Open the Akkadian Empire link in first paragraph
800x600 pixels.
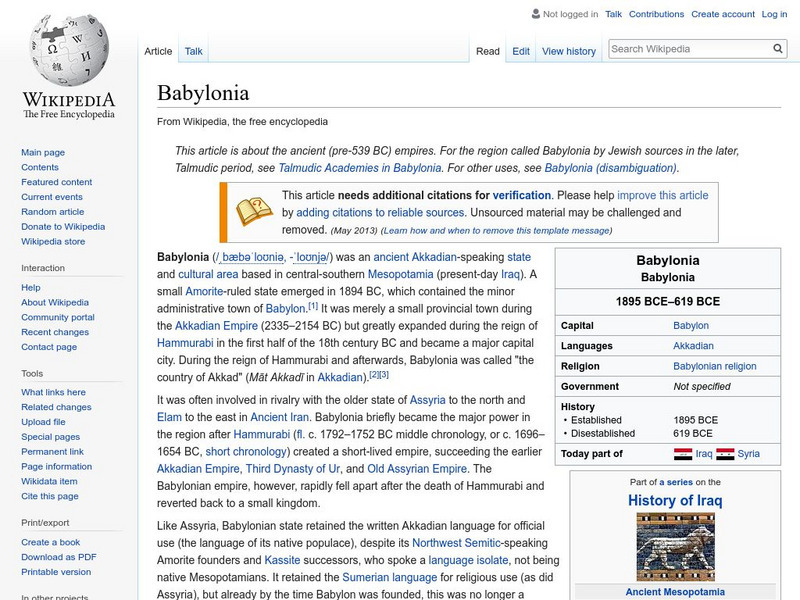click(216, 326)
